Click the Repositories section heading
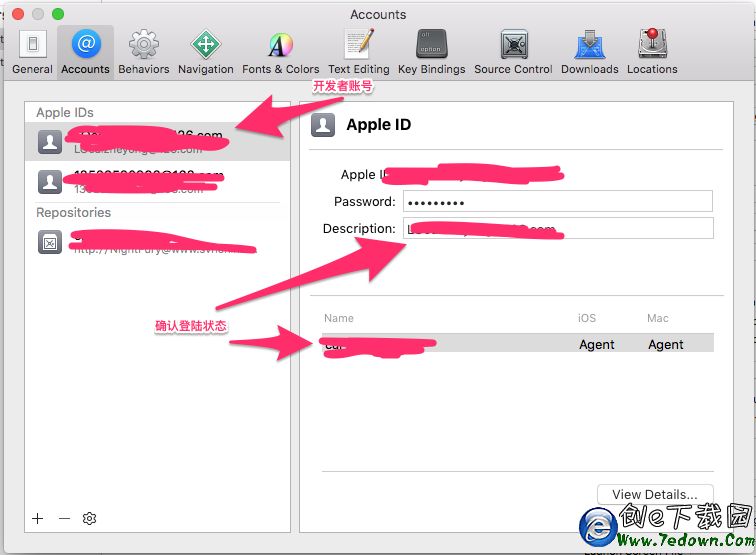Screen dimensions: 756x555 pos(73,212)
